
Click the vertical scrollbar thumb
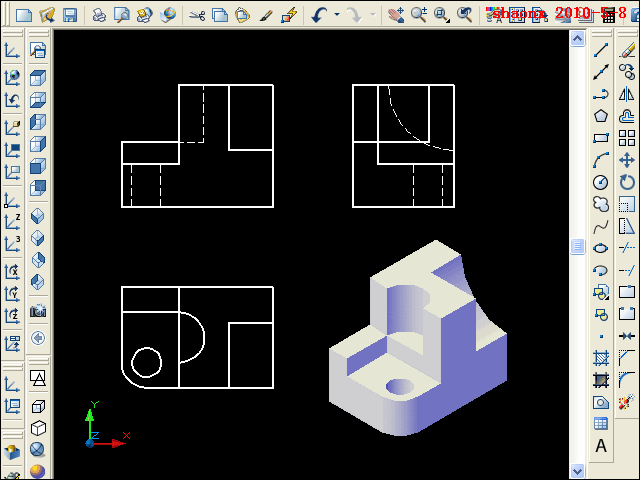point(577,247)
